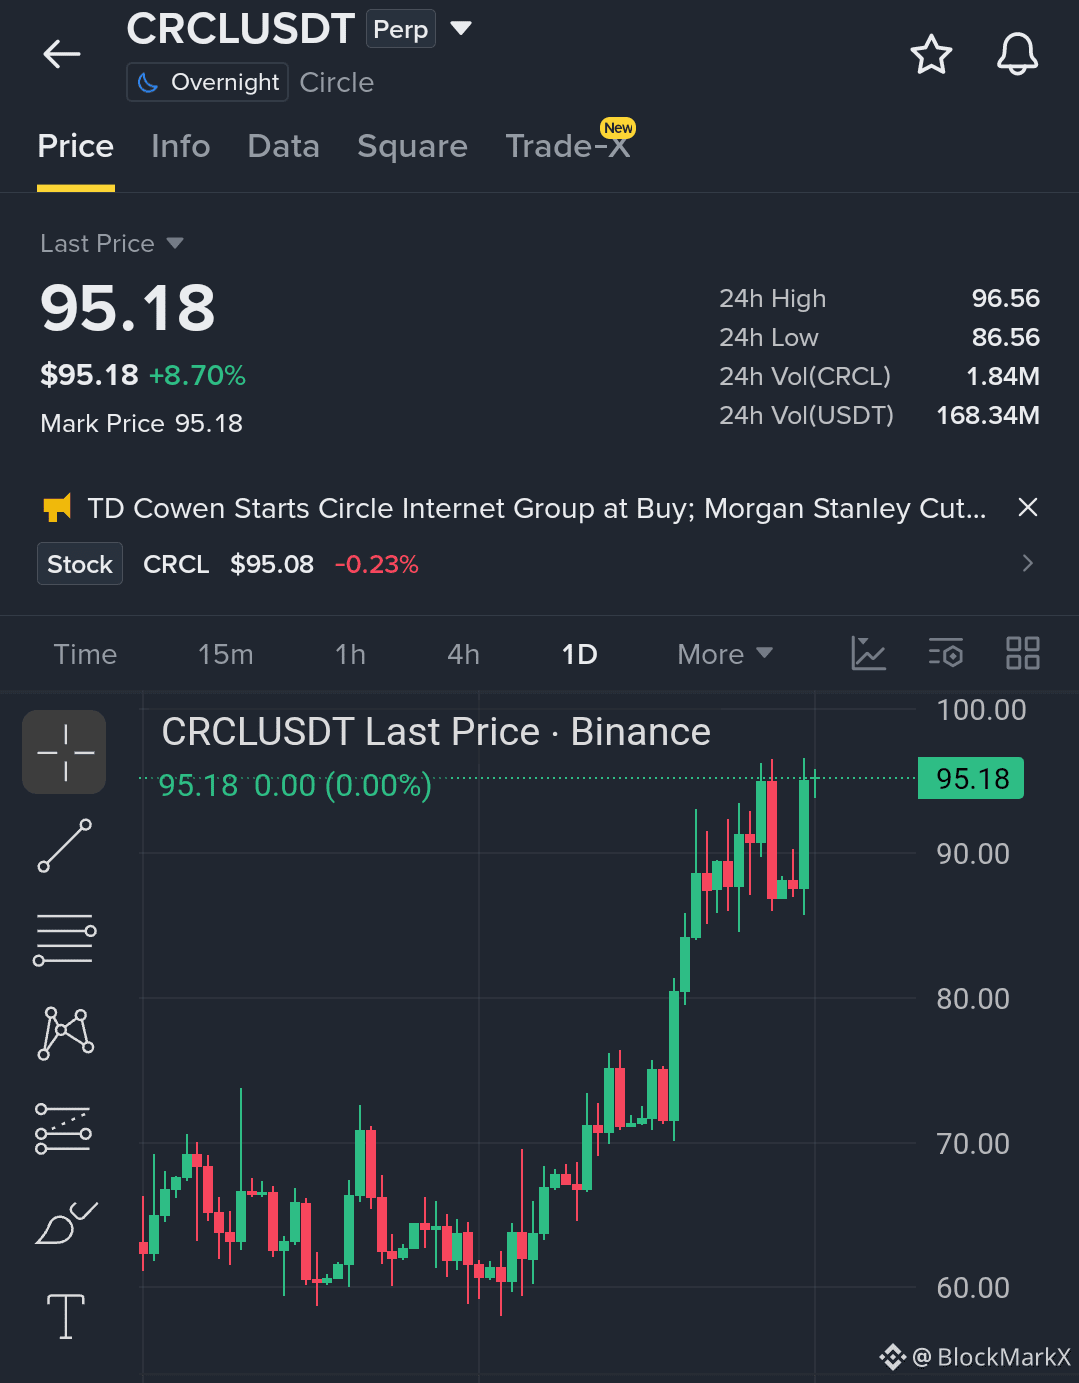The height and width of the screenshot is (1383, 1079).
Task: Switch to the Info tab
Action: pyautogui.click(x=180, y=146)
